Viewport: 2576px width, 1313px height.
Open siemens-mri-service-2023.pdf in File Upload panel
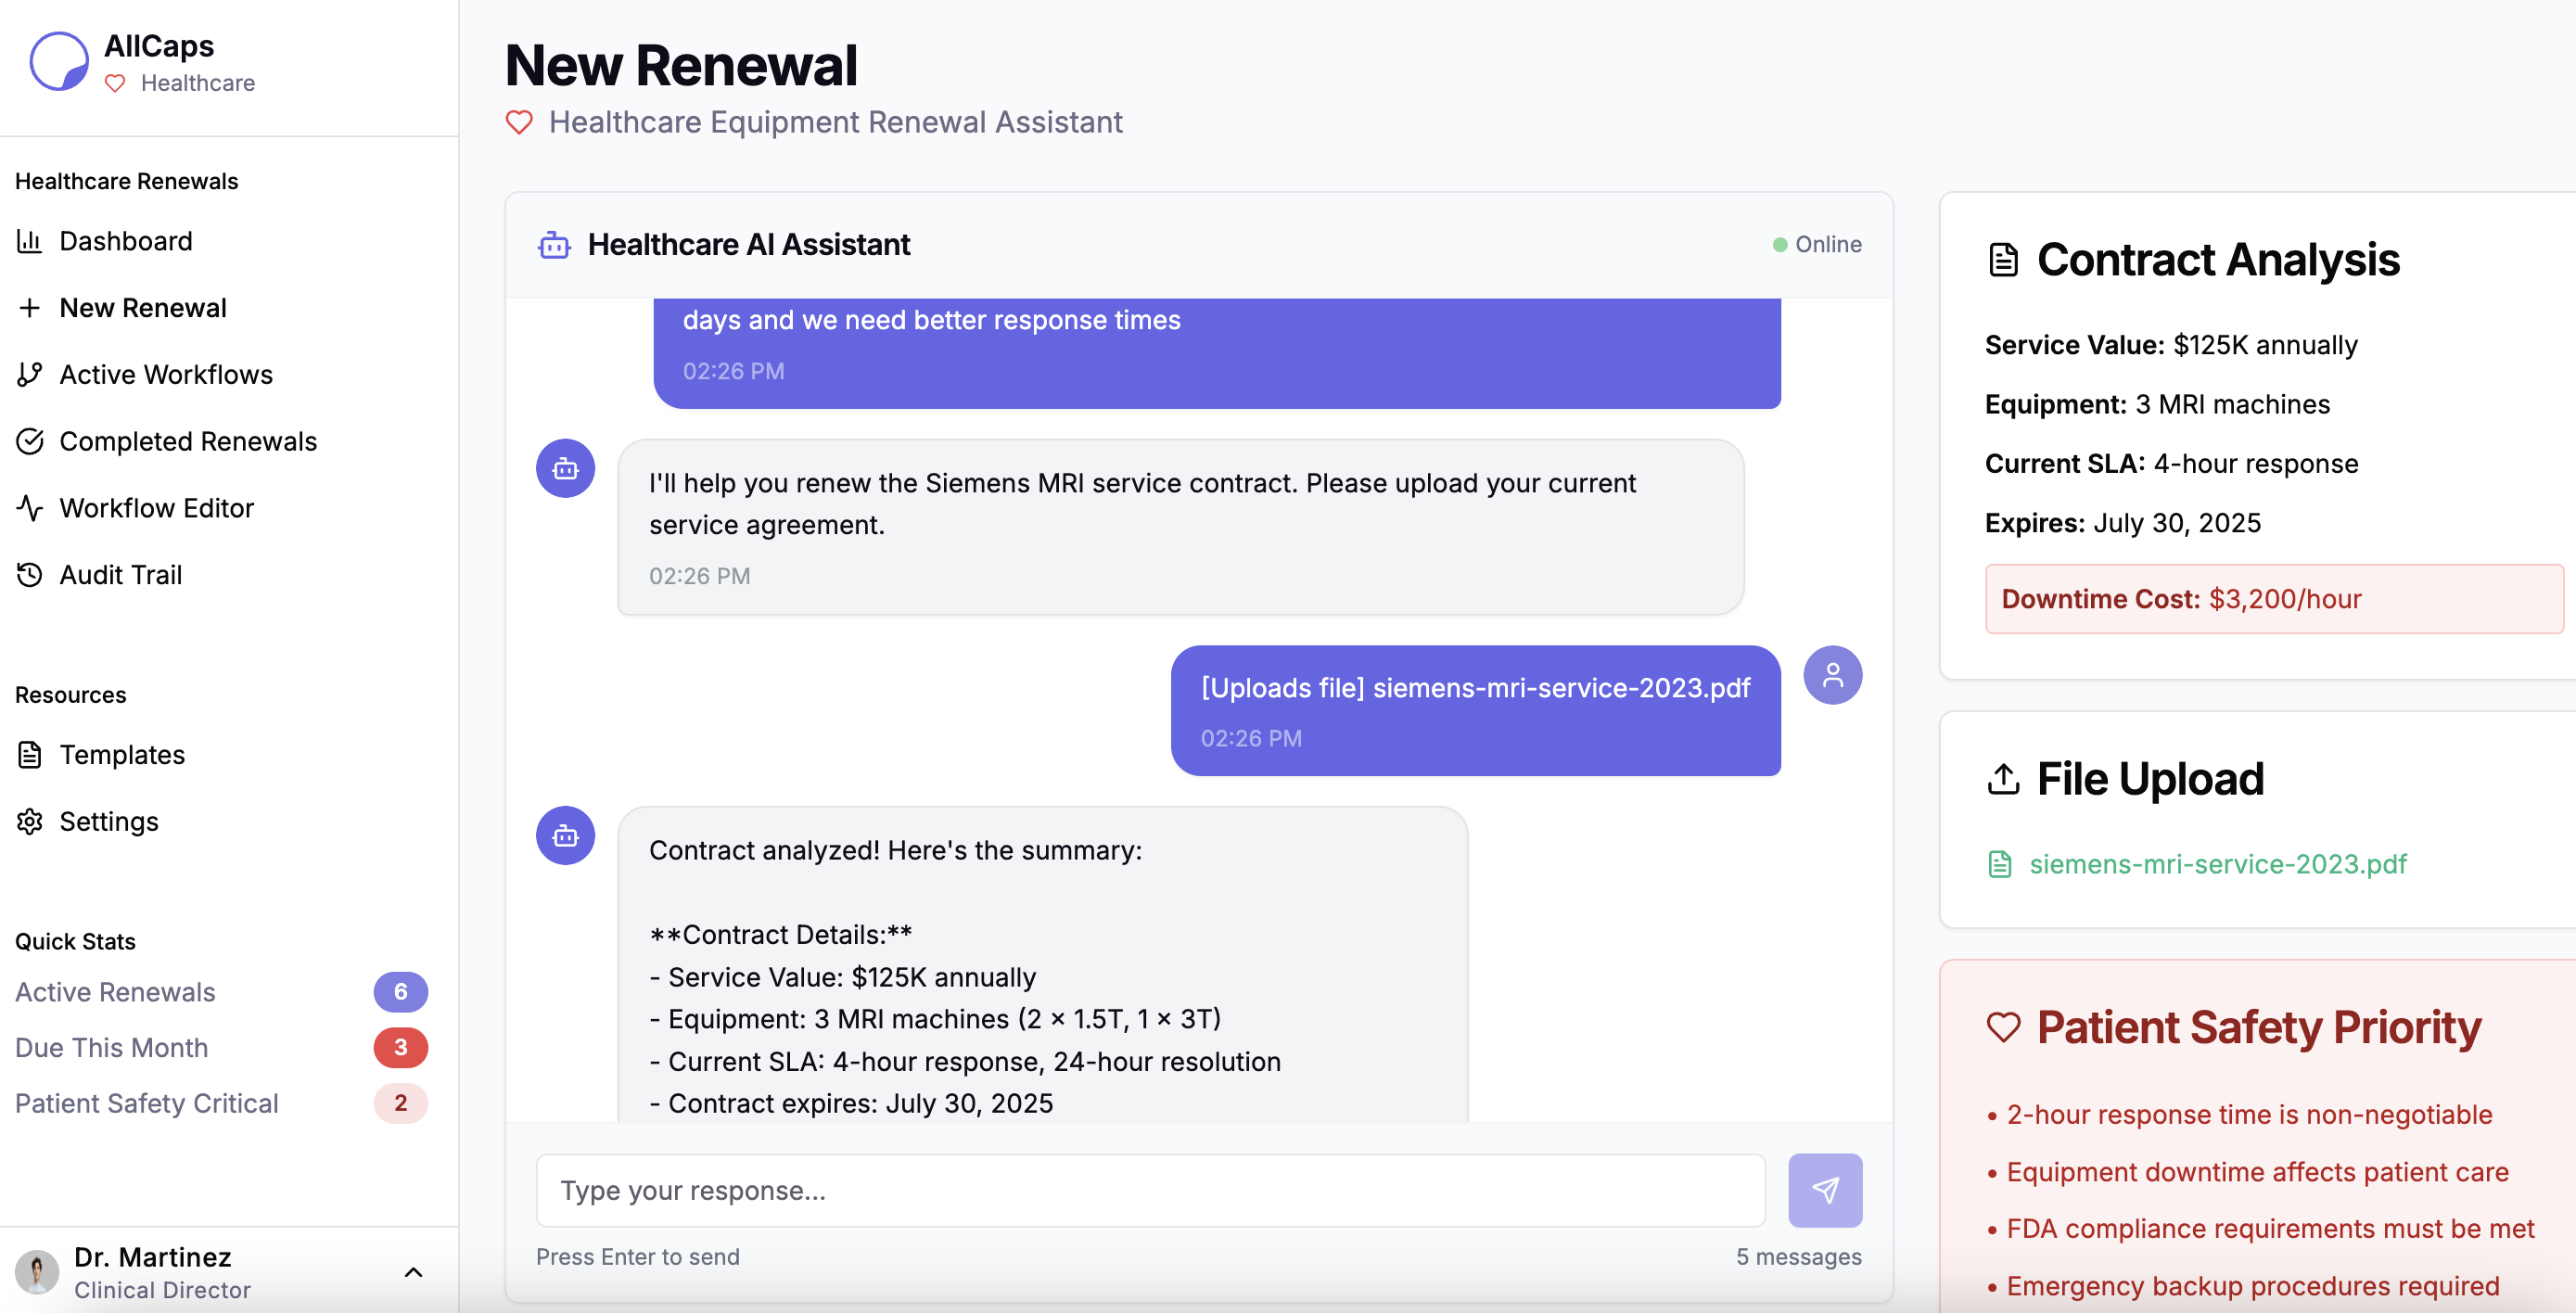pyautogui.click(x=2216, y=864)
